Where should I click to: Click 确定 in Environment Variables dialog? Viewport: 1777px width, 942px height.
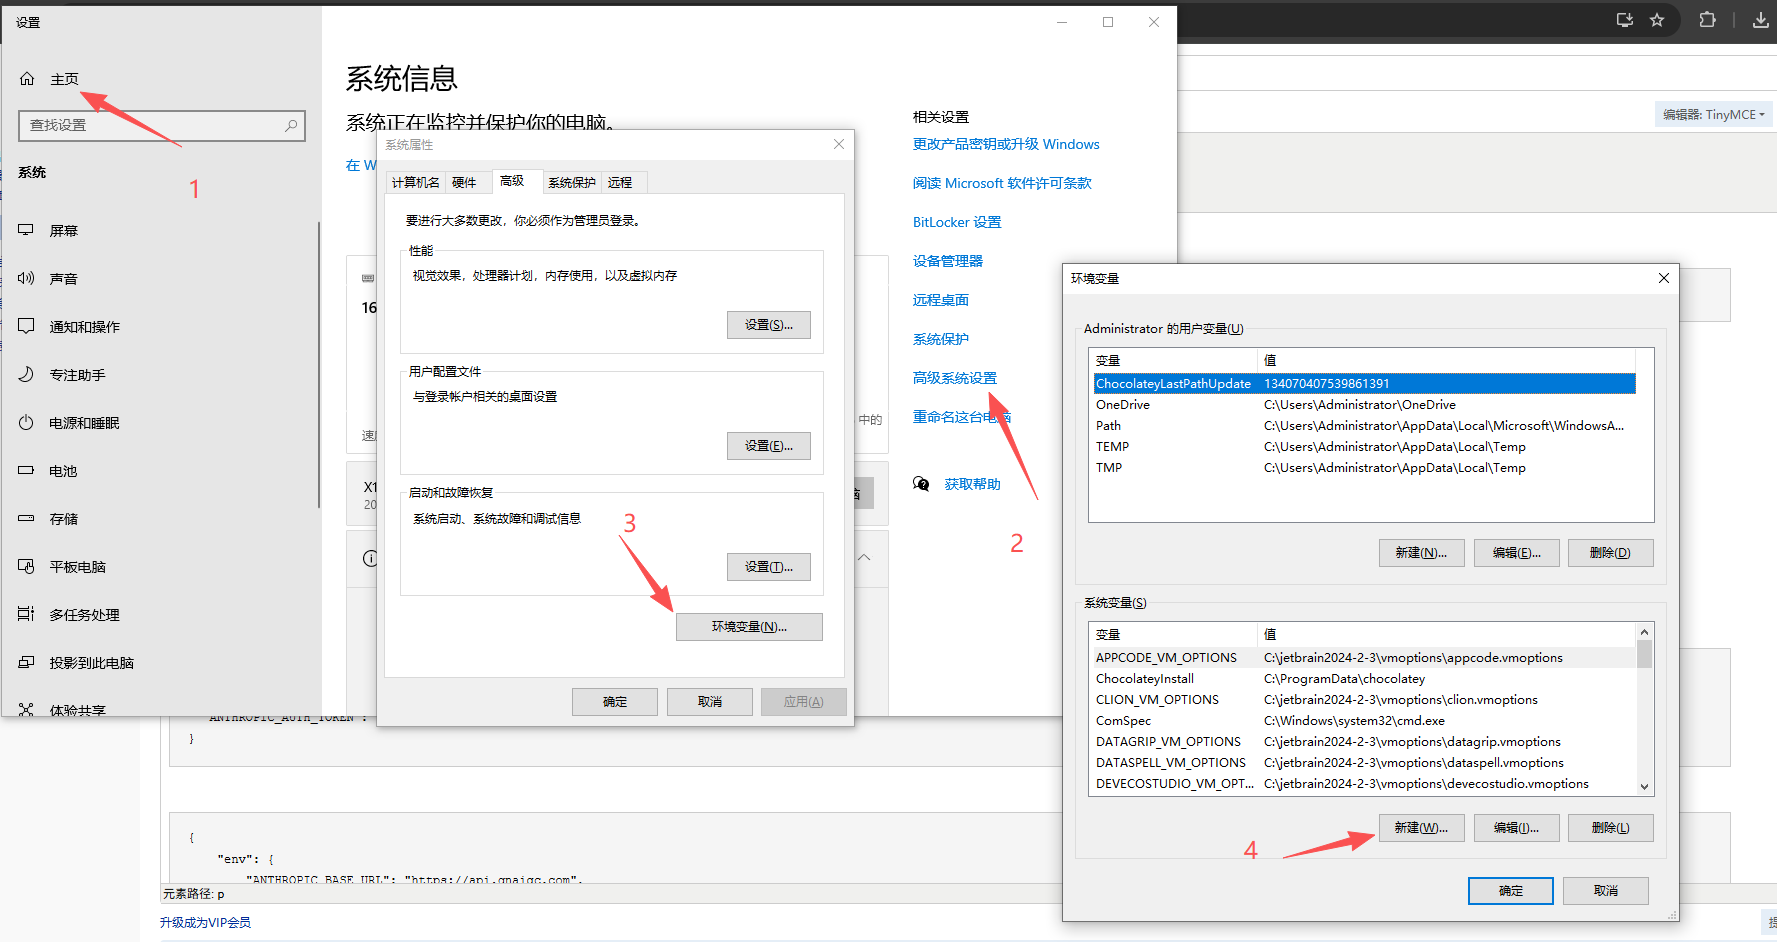pos(1510,891)
